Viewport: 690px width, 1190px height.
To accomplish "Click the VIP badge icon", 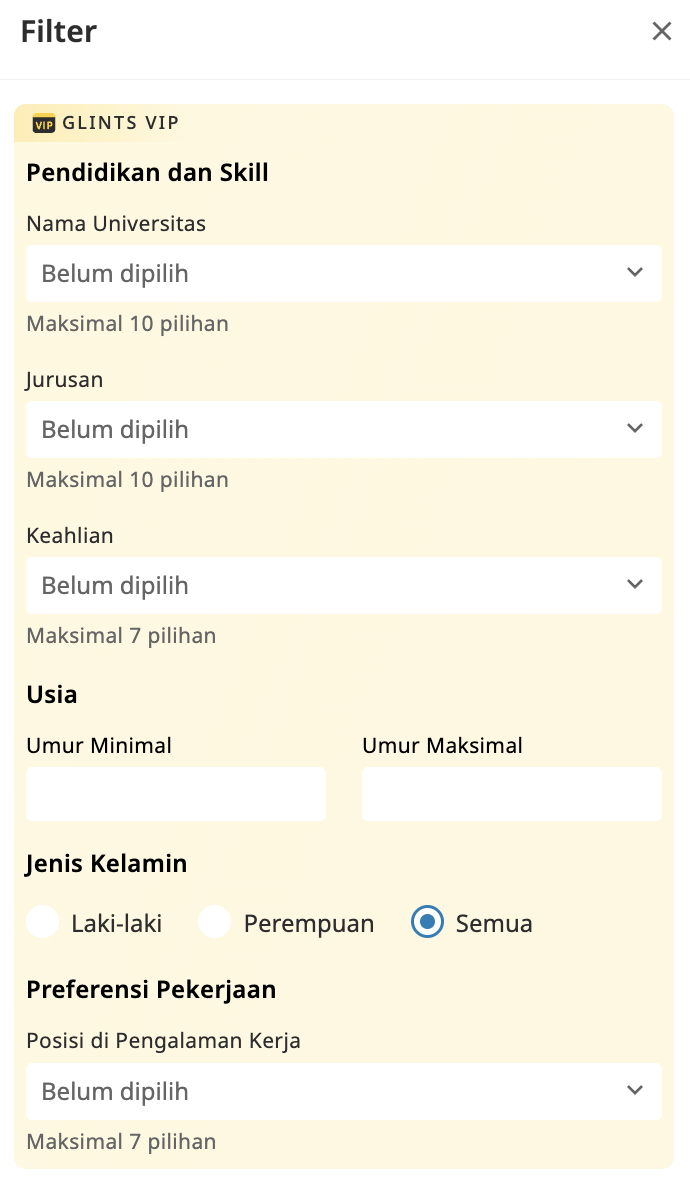I will [44, 123].
